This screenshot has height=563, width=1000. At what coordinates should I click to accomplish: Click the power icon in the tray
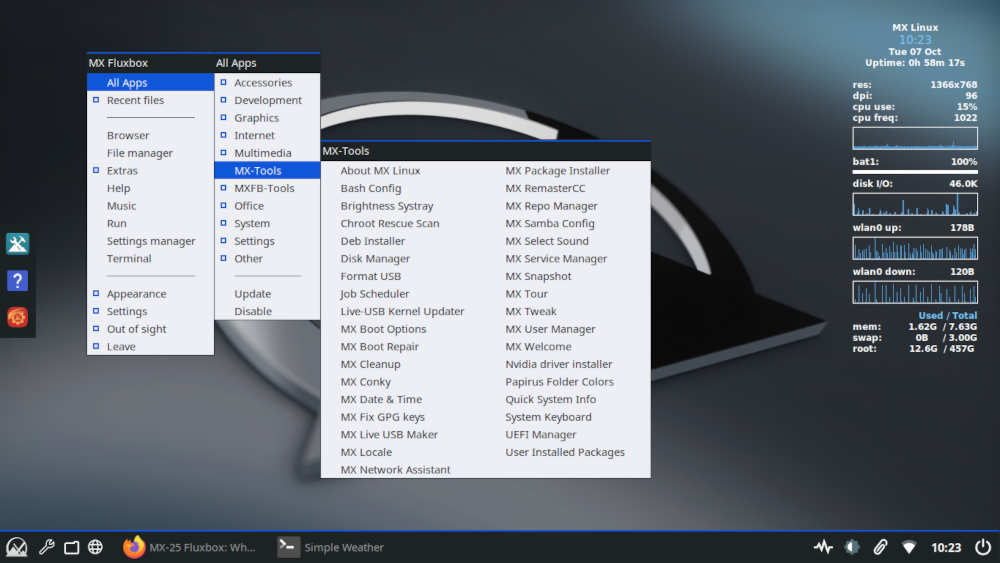(x=983, y=547)
